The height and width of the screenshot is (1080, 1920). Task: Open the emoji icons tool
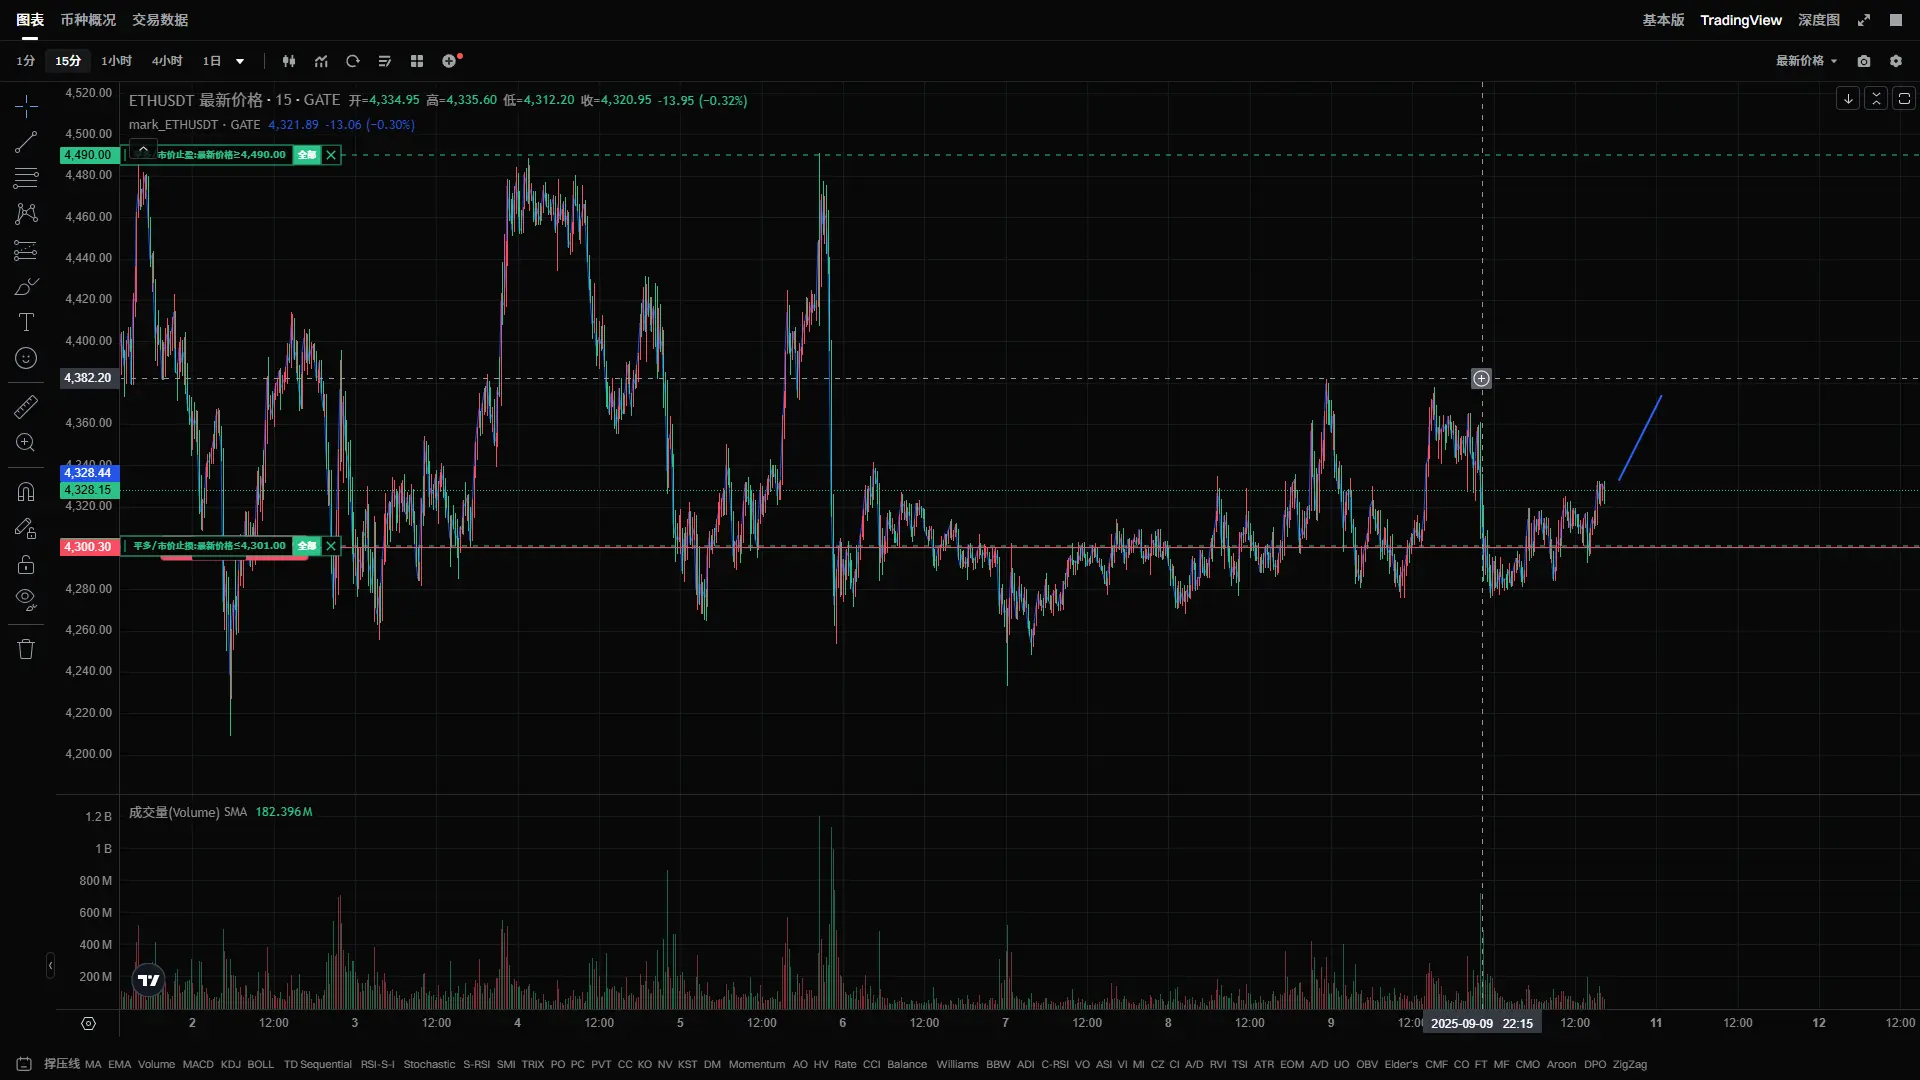coord(26,358)
